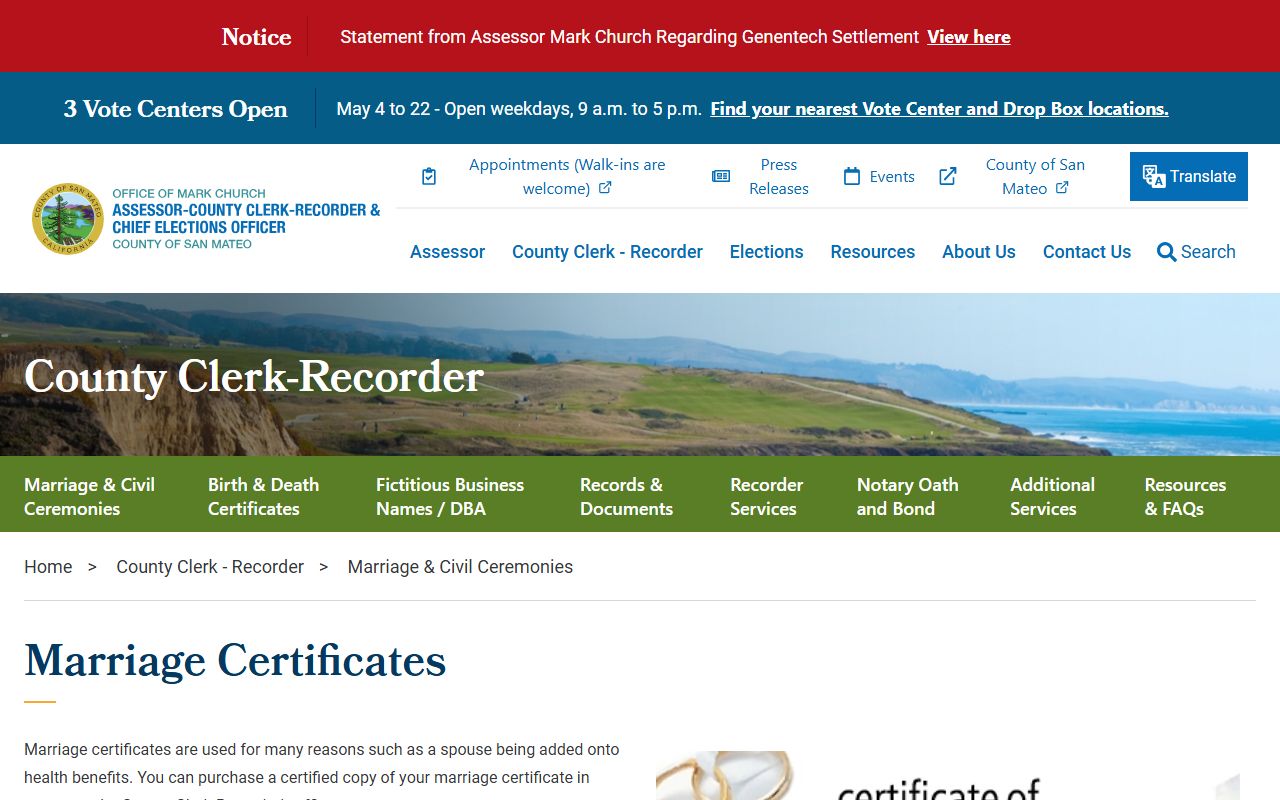Select Additional Services tab

1052,496
